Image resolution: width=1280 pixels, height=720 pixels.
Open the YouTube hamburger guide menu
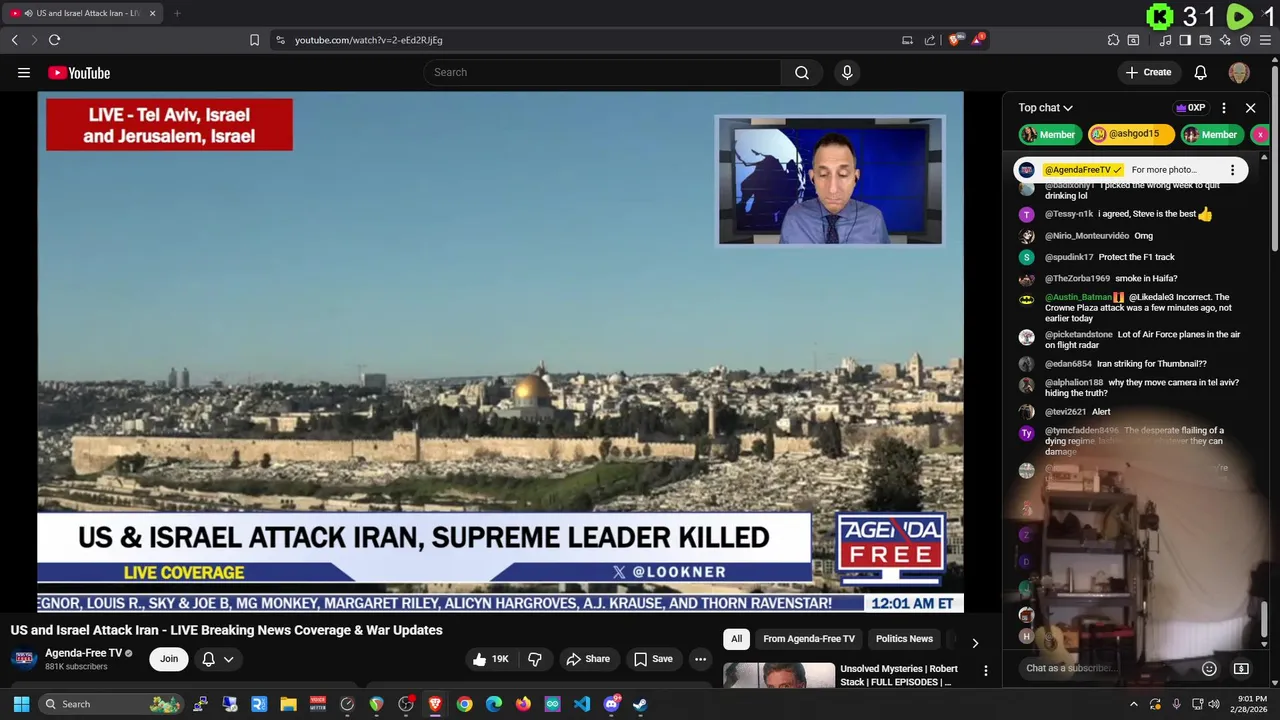pos(24,72)
